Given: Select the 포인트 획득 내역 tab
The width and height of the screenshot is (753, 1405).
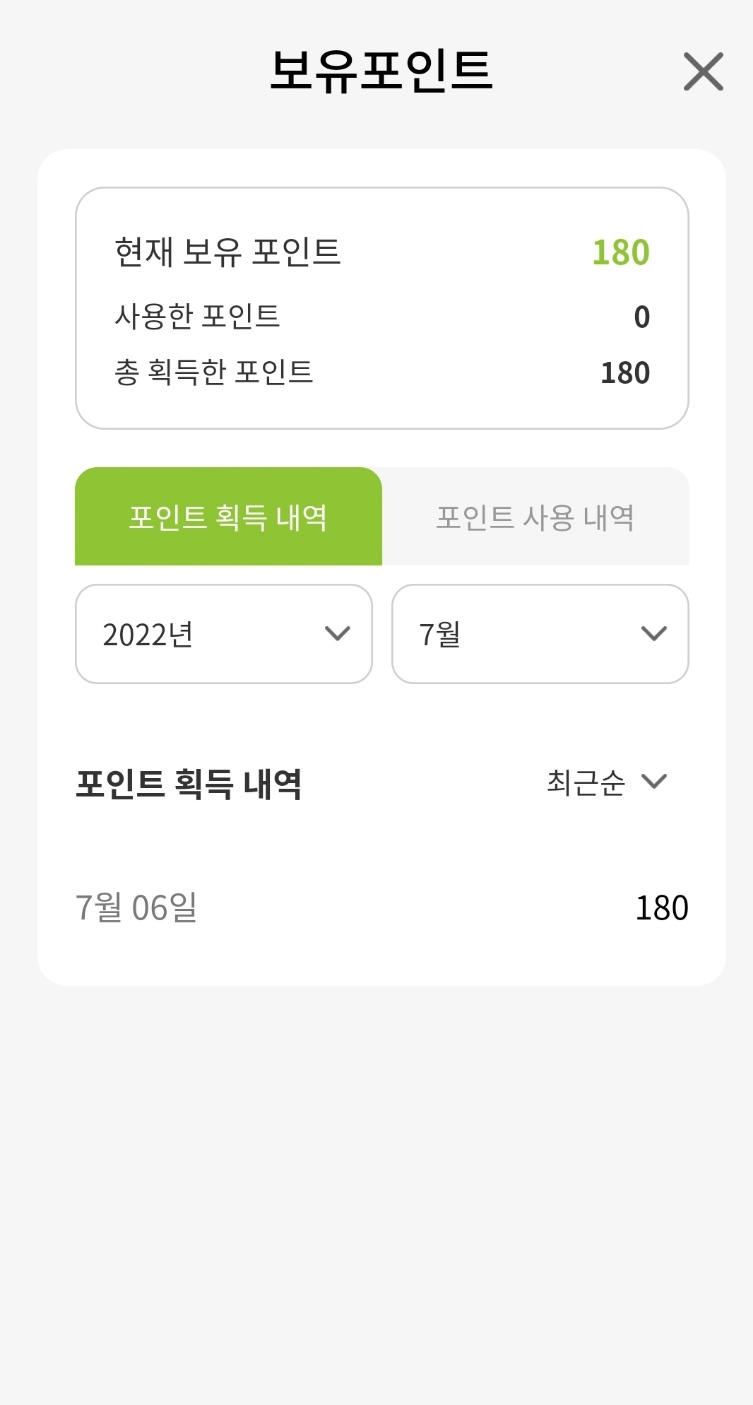Looking at the screenshot, I should point(228,517).
